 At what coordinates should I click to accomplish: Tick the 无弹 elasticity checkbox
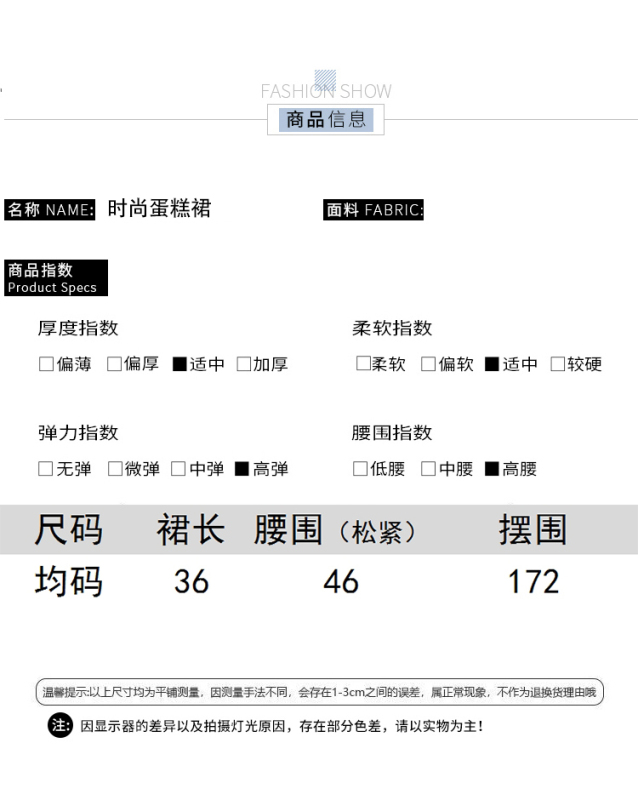[x=46, y=468]
